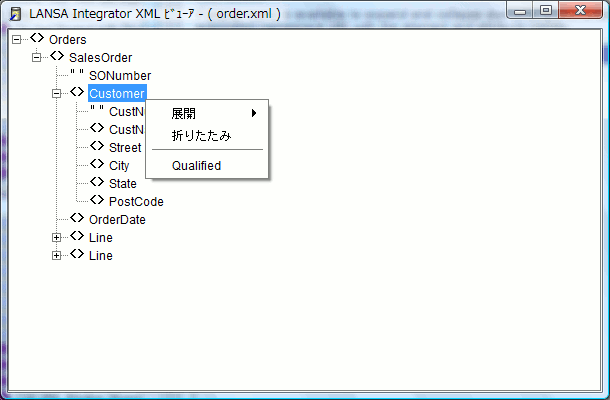Close the XML viewer window

pos(580,11)
